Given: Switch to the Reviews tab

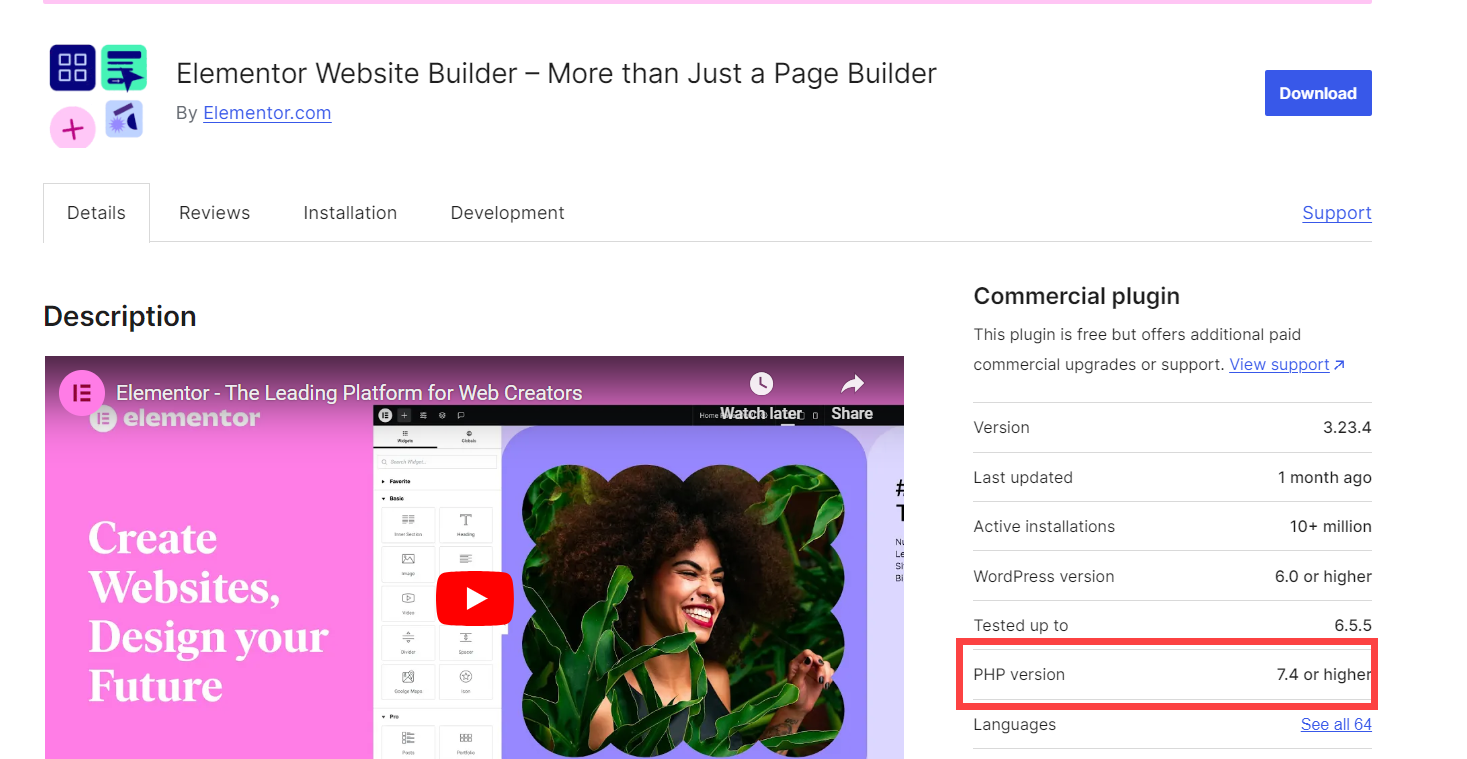Looking at the screenshot, I should coord(214,213).
